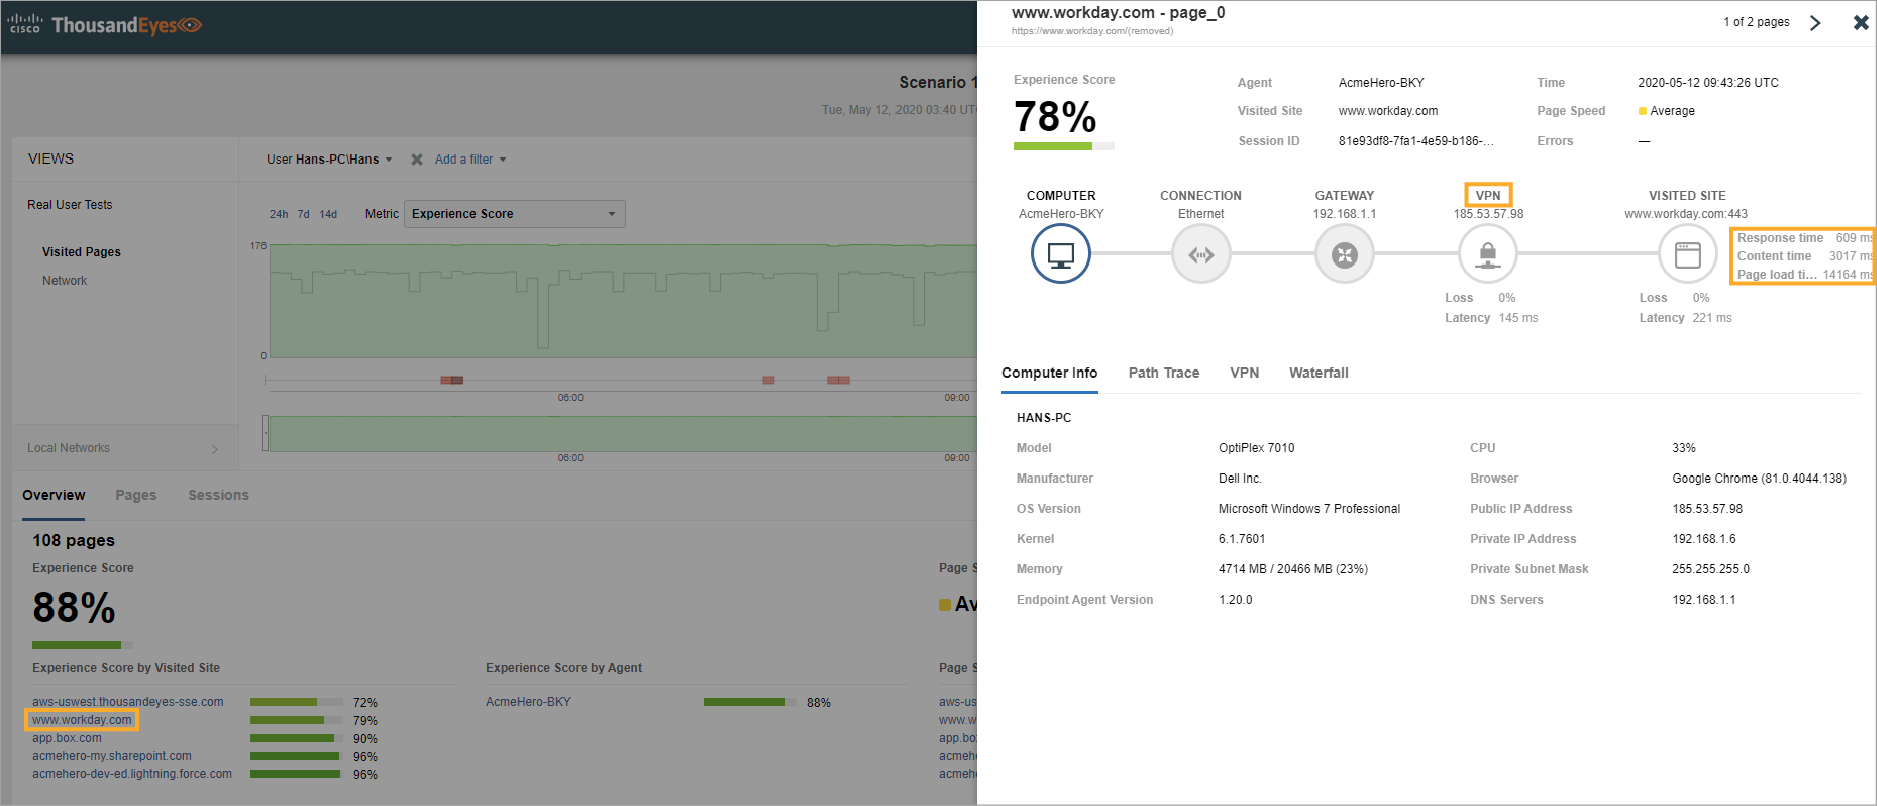Click the Ethernet connection node icon

[1200, 255]
